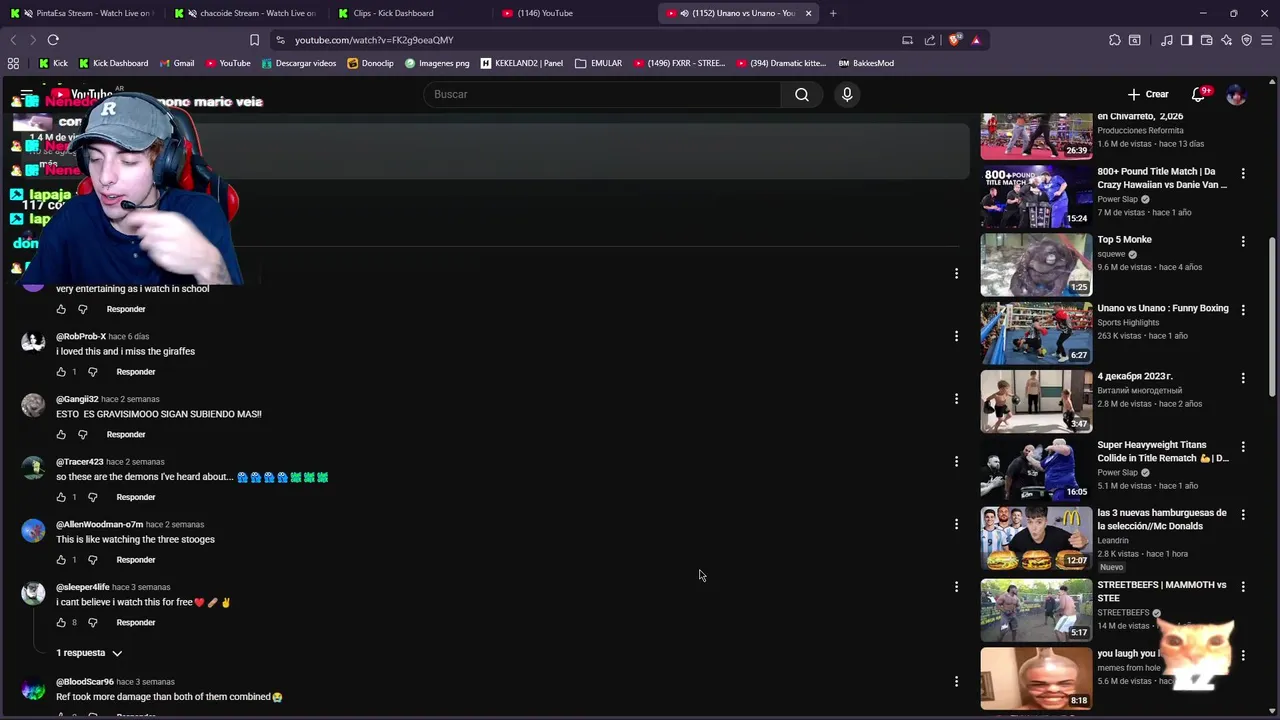The width and height of the screenshot is (1280, 720).
Task: Click the YouTube search magnifier button
Action: [x=802, y=94]
